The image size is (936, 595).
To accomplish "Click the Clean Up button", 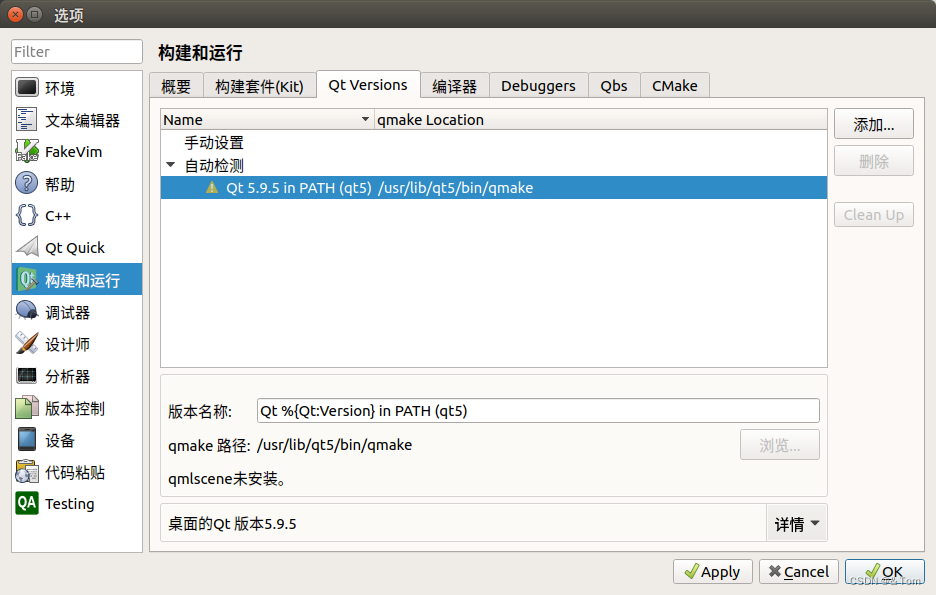I will [874, 215].
